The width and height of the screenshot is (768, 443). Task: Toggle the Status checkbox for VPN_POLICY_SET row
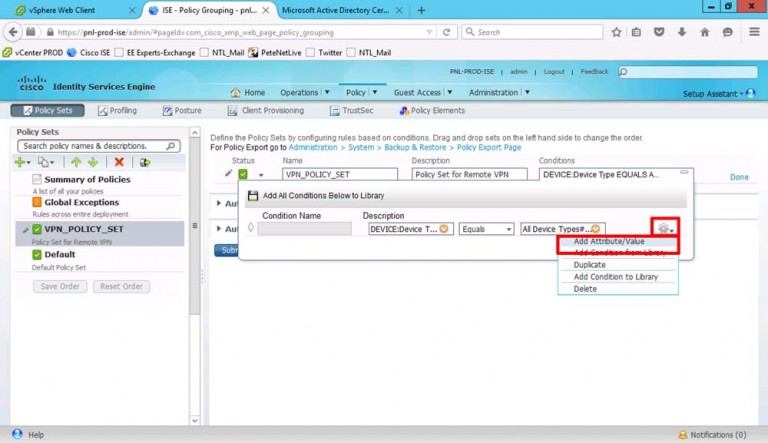[243, 174]
